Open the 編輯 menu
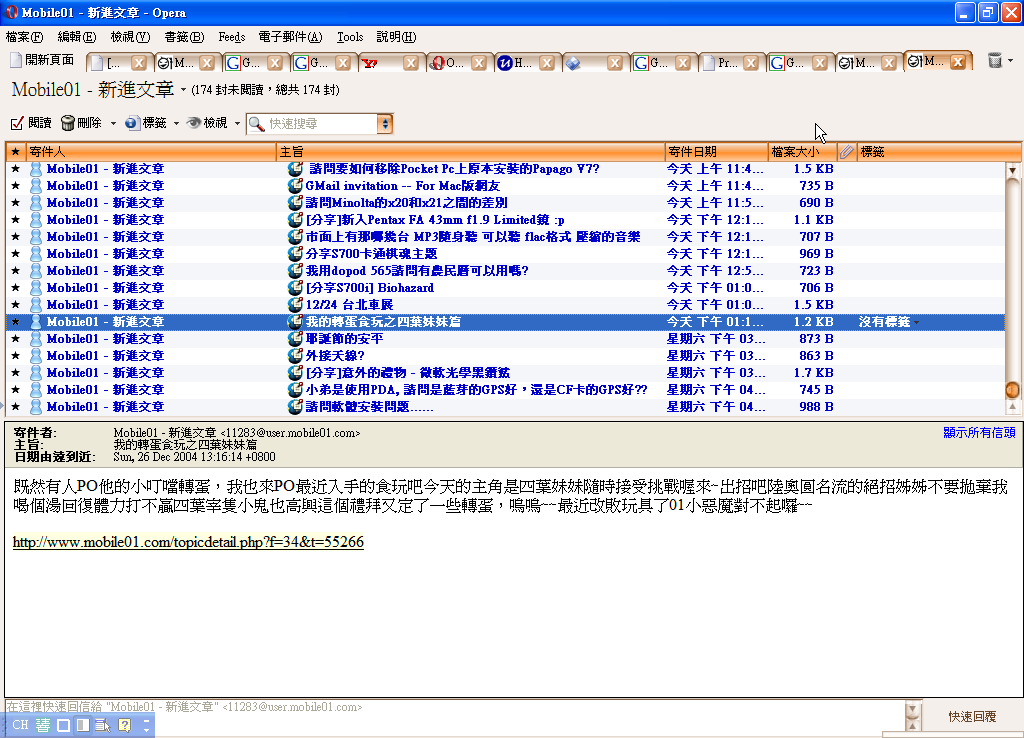The image size is (1024, 738). click(76, 37)
